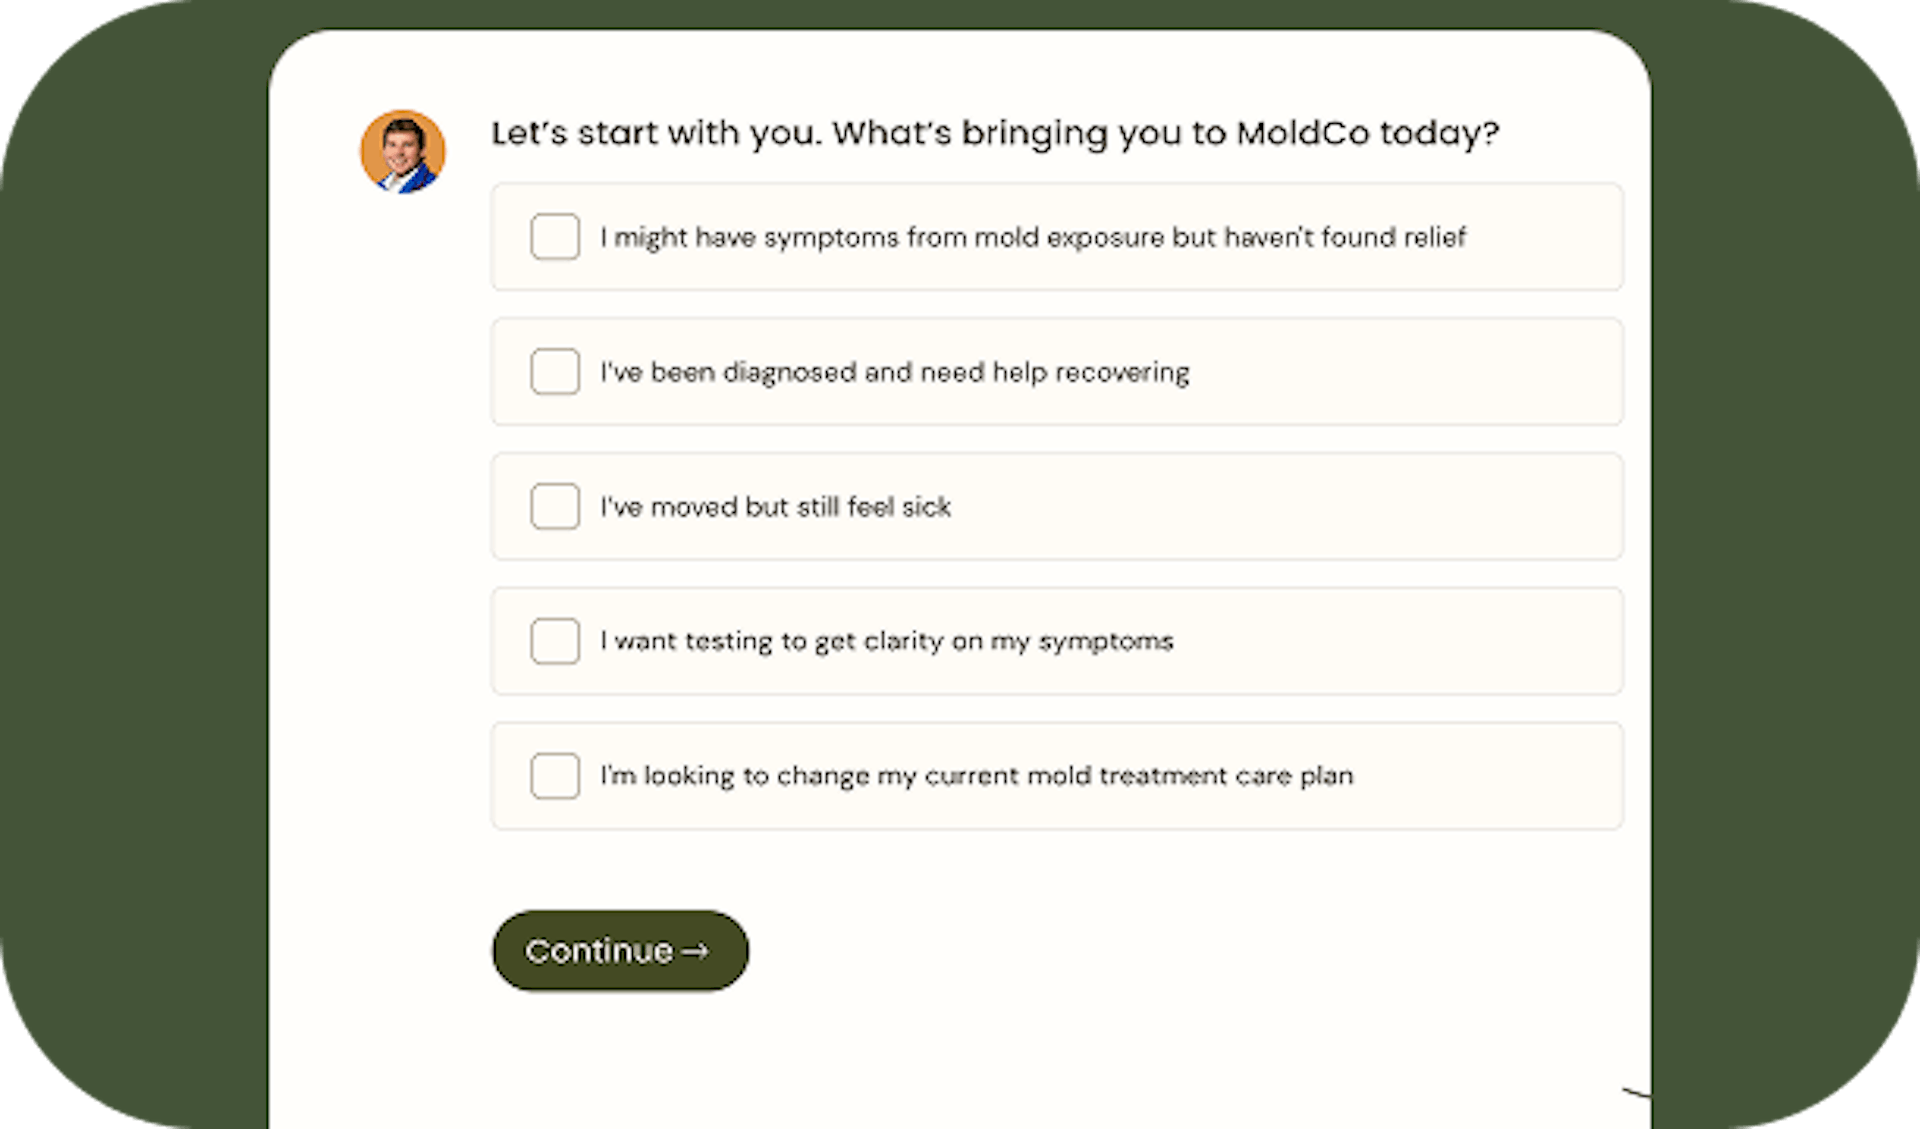This screenshot has width=1920, height=1129.
Task: Select the testing for clarity option card
Action: 1056,641
